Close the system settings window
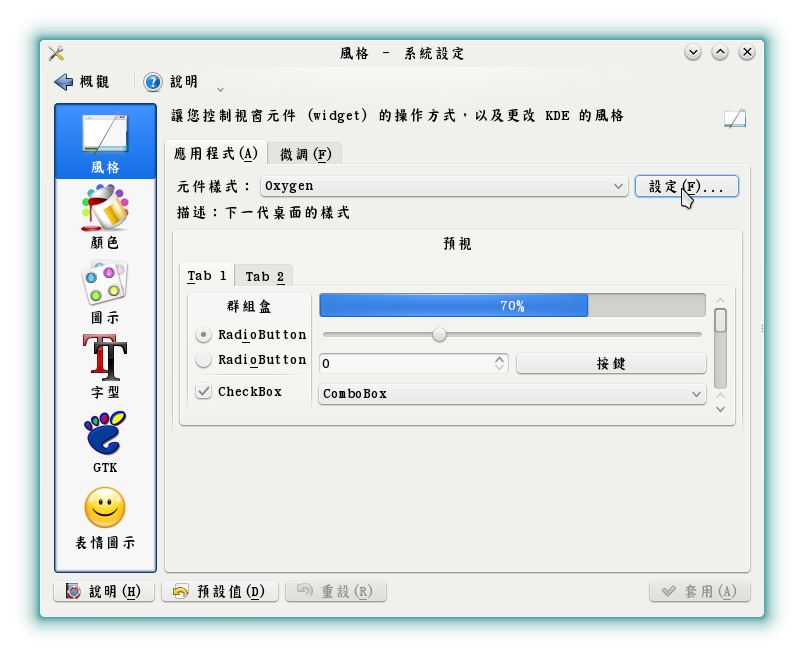The width and height of the screenshot is (804, 657). point(747,52)
